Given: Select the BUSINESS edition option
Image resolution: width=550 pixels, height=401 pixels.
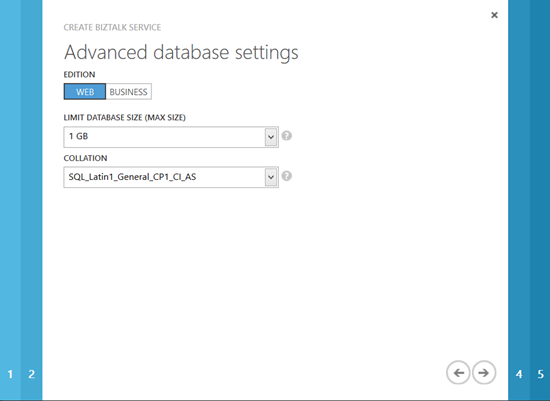Looking at the screenshot, I should coord(128,92).
